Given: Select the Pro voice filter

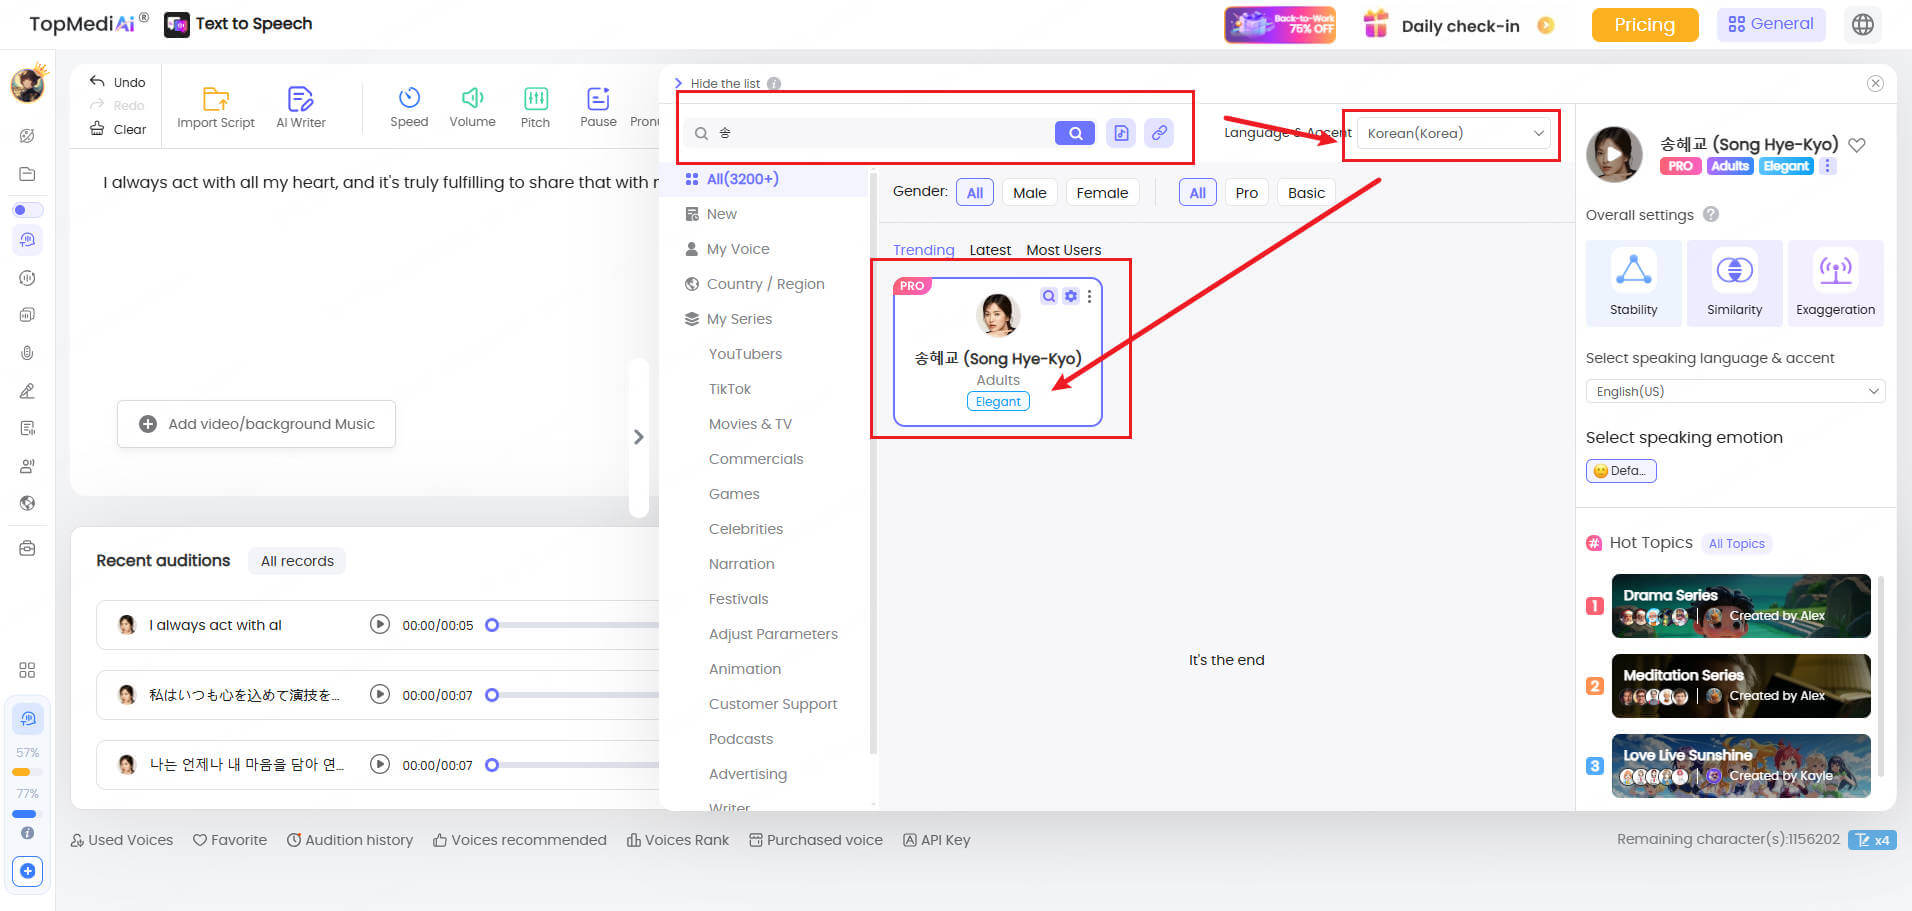Looking at the screenshot, I should (1246, 192).
